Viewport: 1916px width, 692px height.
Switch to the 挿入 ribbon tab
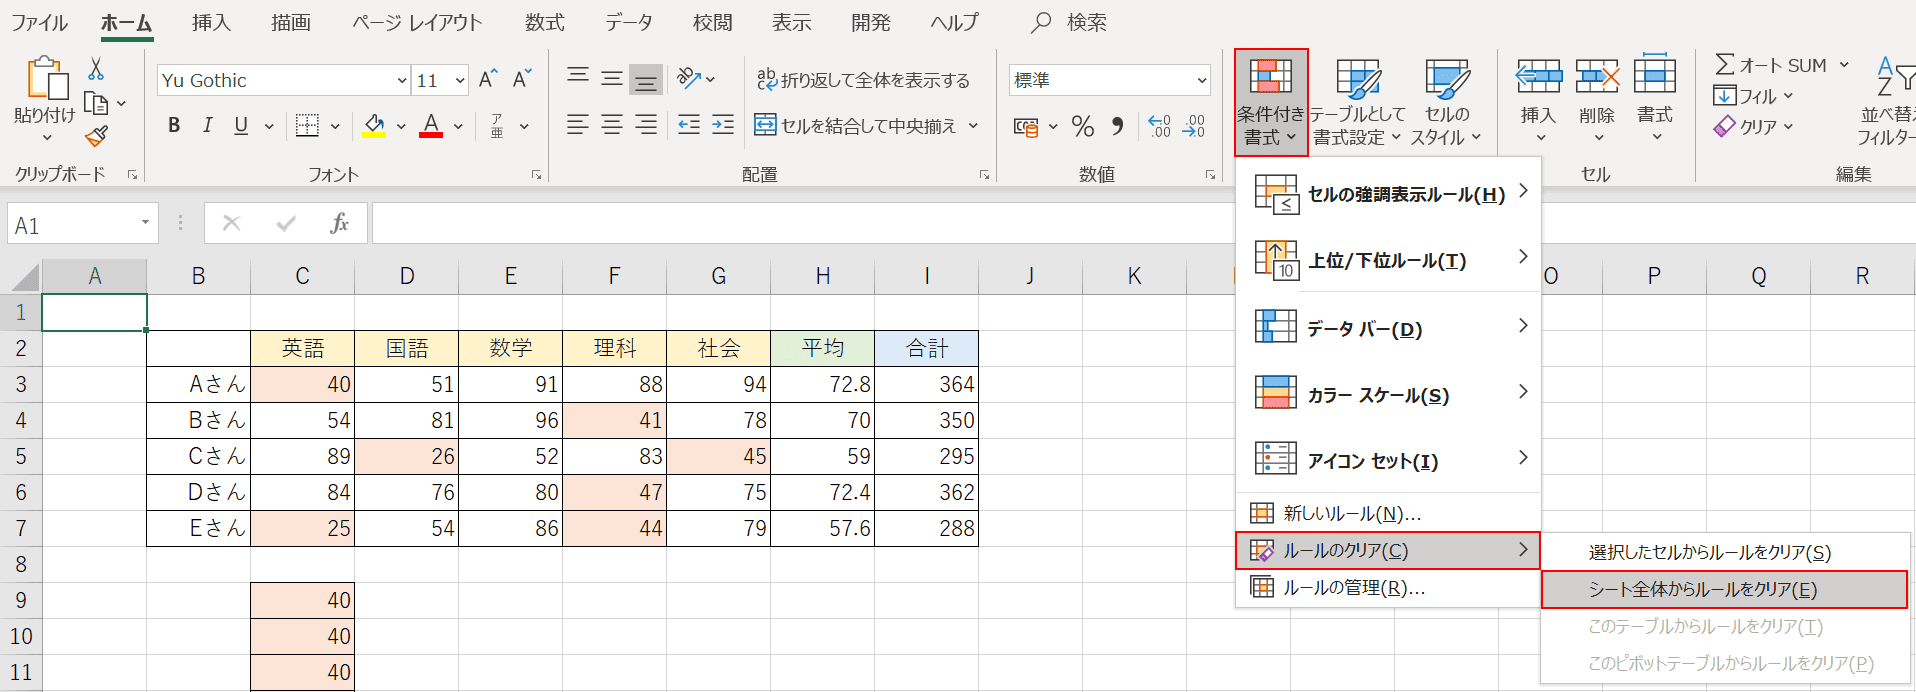[x=211, y=22]
